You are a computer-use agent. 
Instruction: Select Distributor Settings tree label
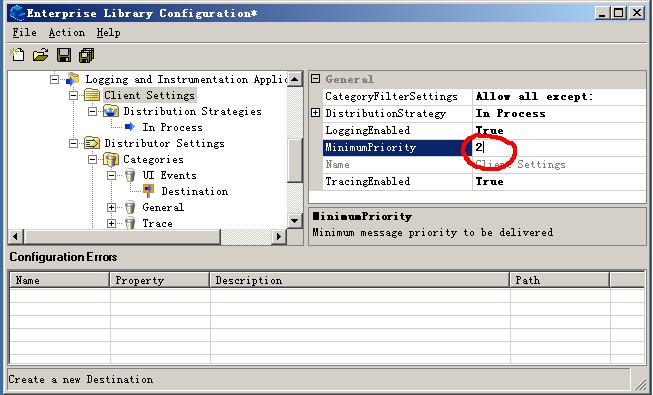coord(164,143)
